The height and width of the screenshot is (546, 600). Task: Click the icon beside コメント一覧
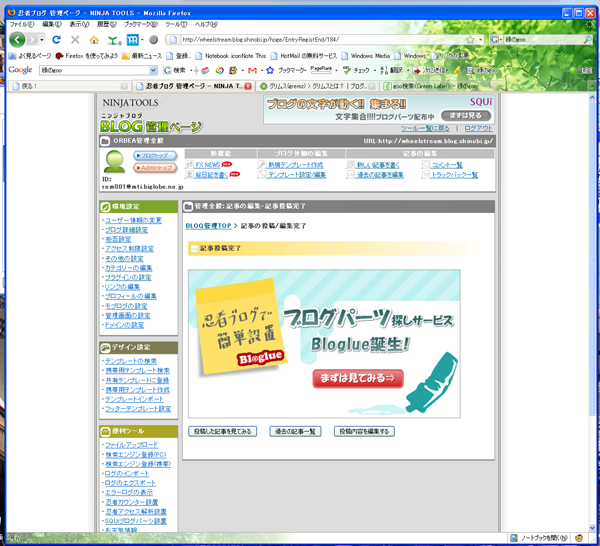tap(426, 165)
